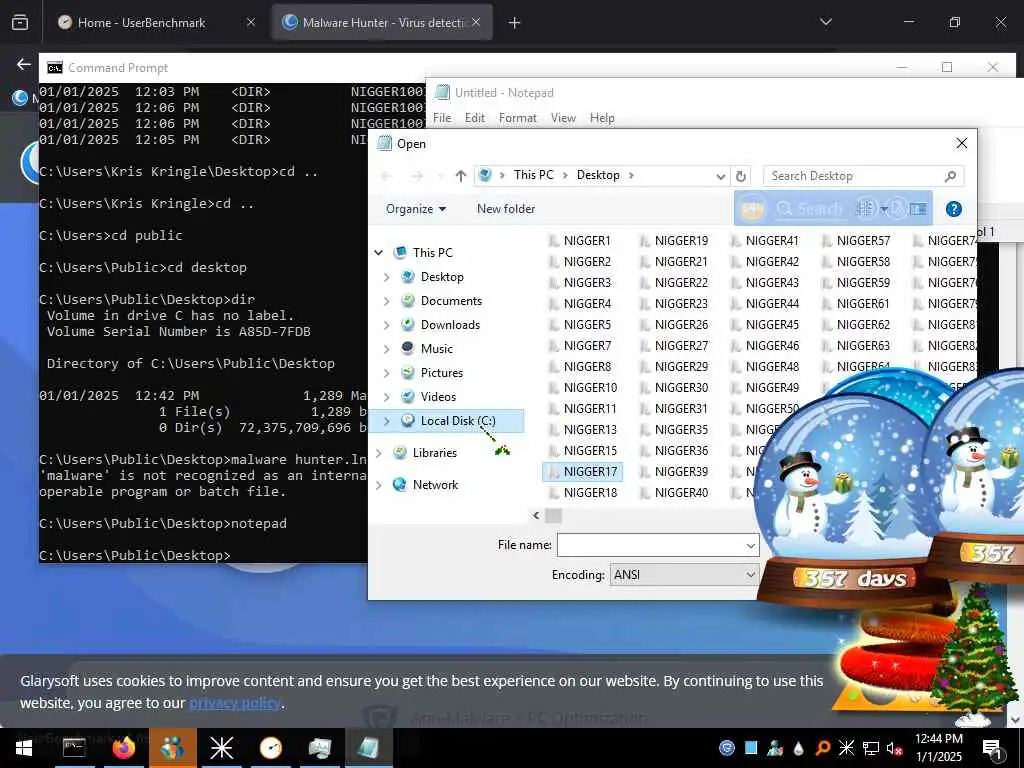Open the Encoding ANSI dropdown
This screenshot has height=768, width=1024.
pos(684,575)
